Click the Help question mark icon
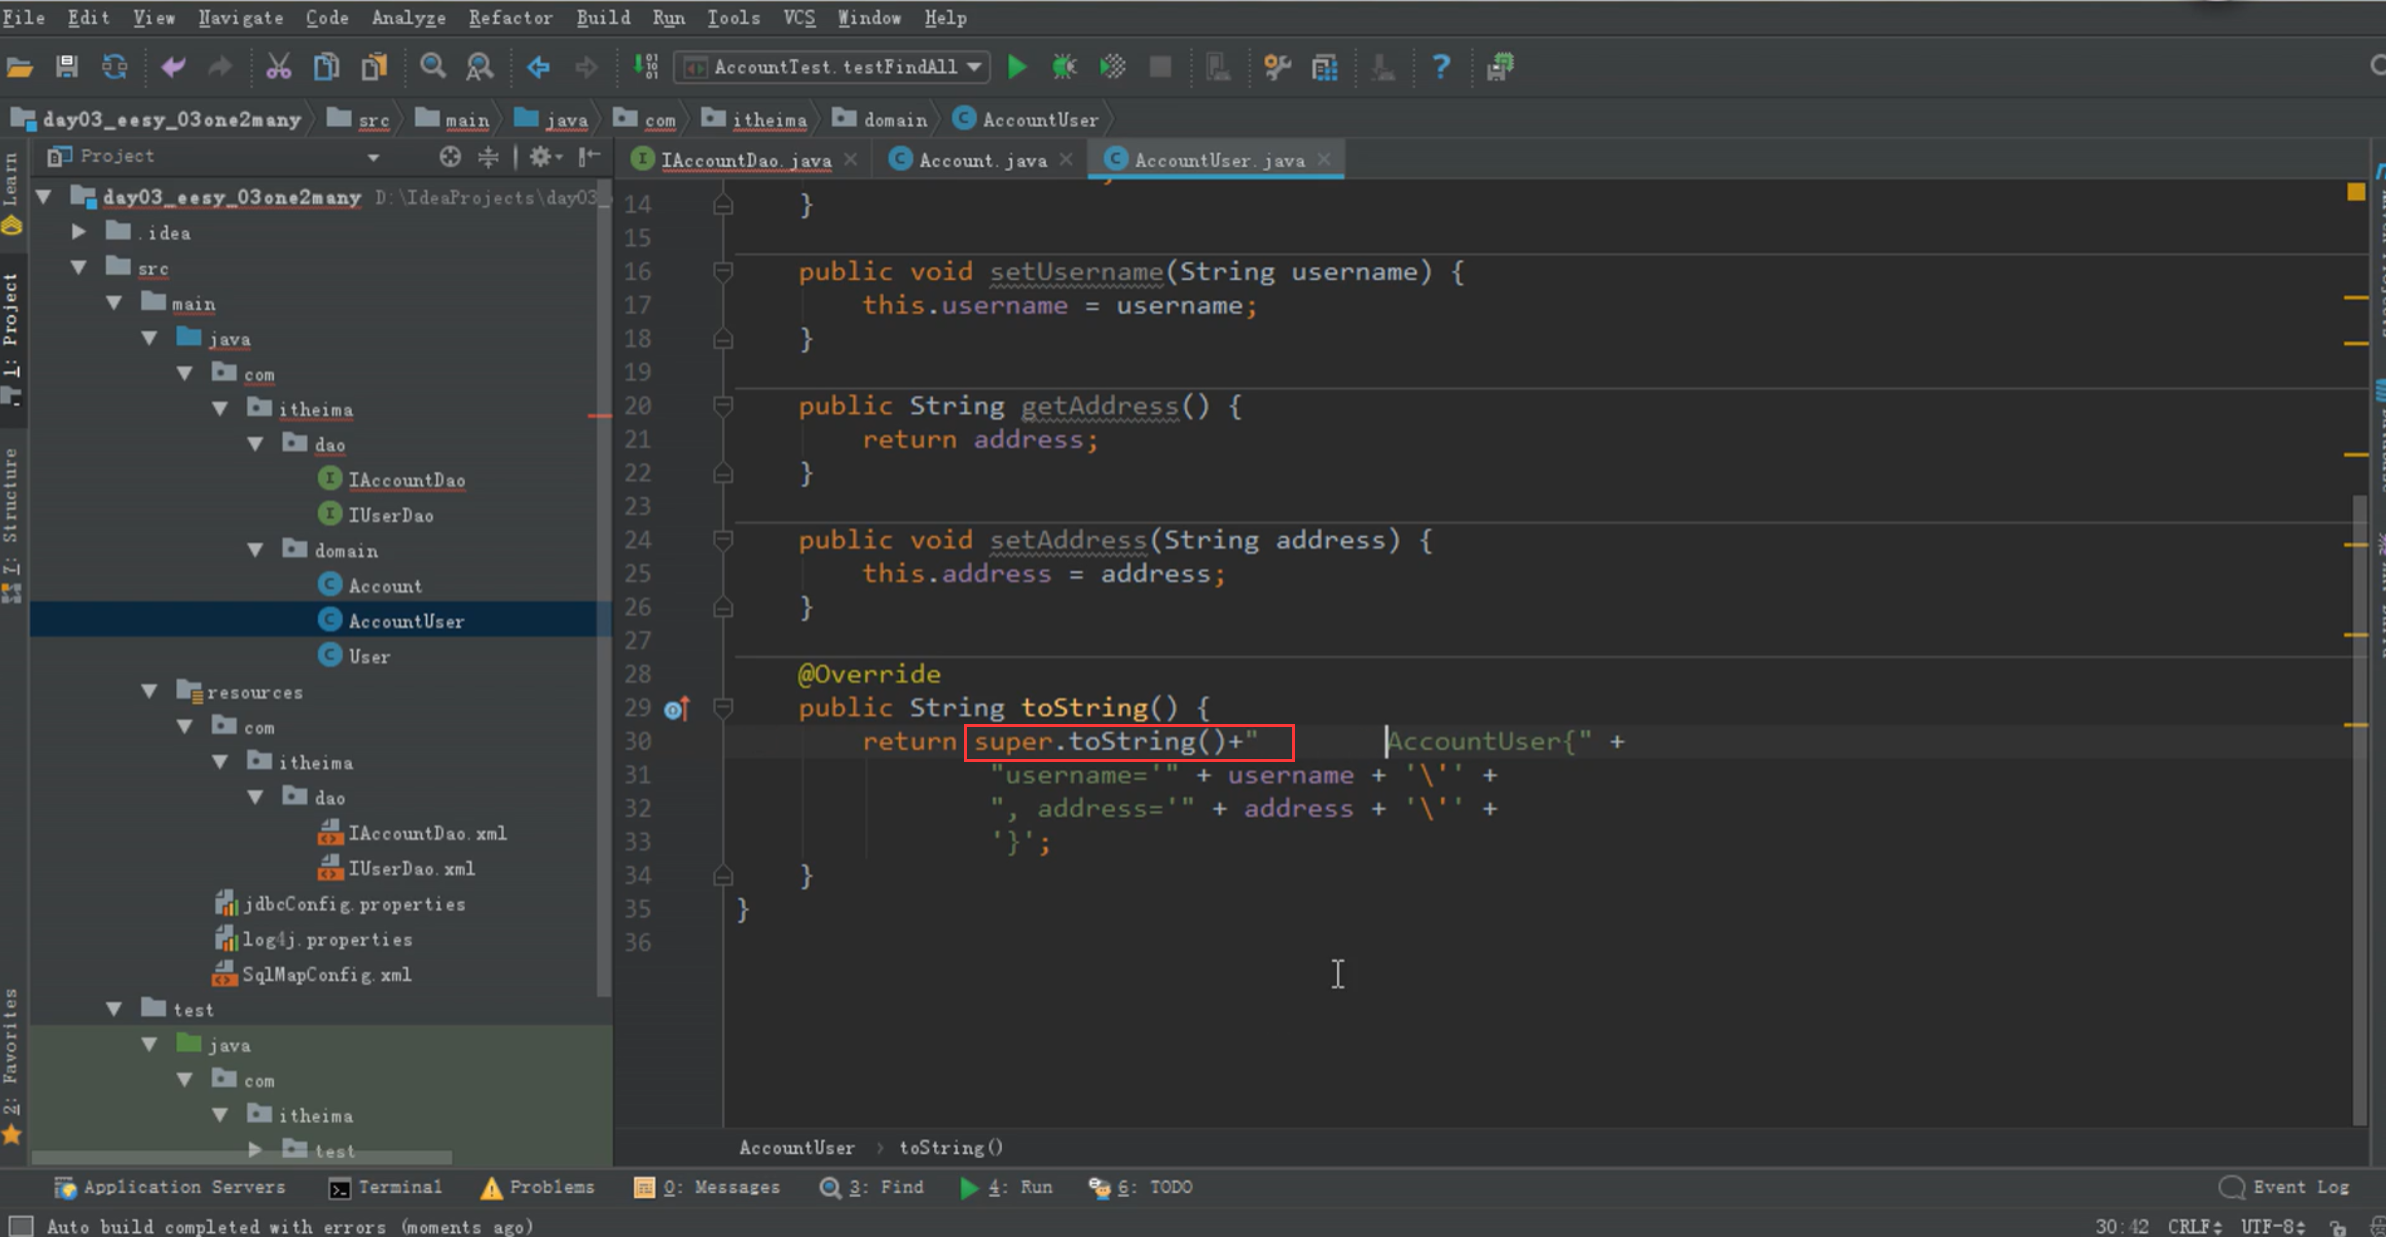This screenshot has width=2386, height=1237. (x=1440, y=67)
